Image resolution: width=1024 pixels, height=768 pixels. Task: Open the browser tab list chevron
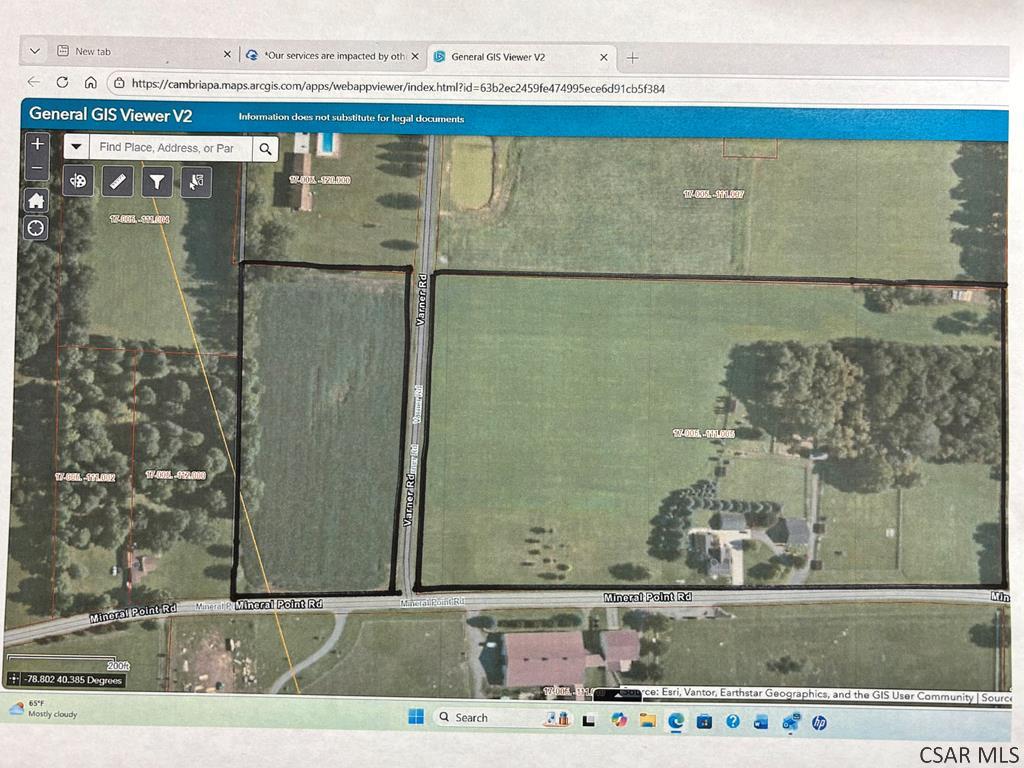35,51
